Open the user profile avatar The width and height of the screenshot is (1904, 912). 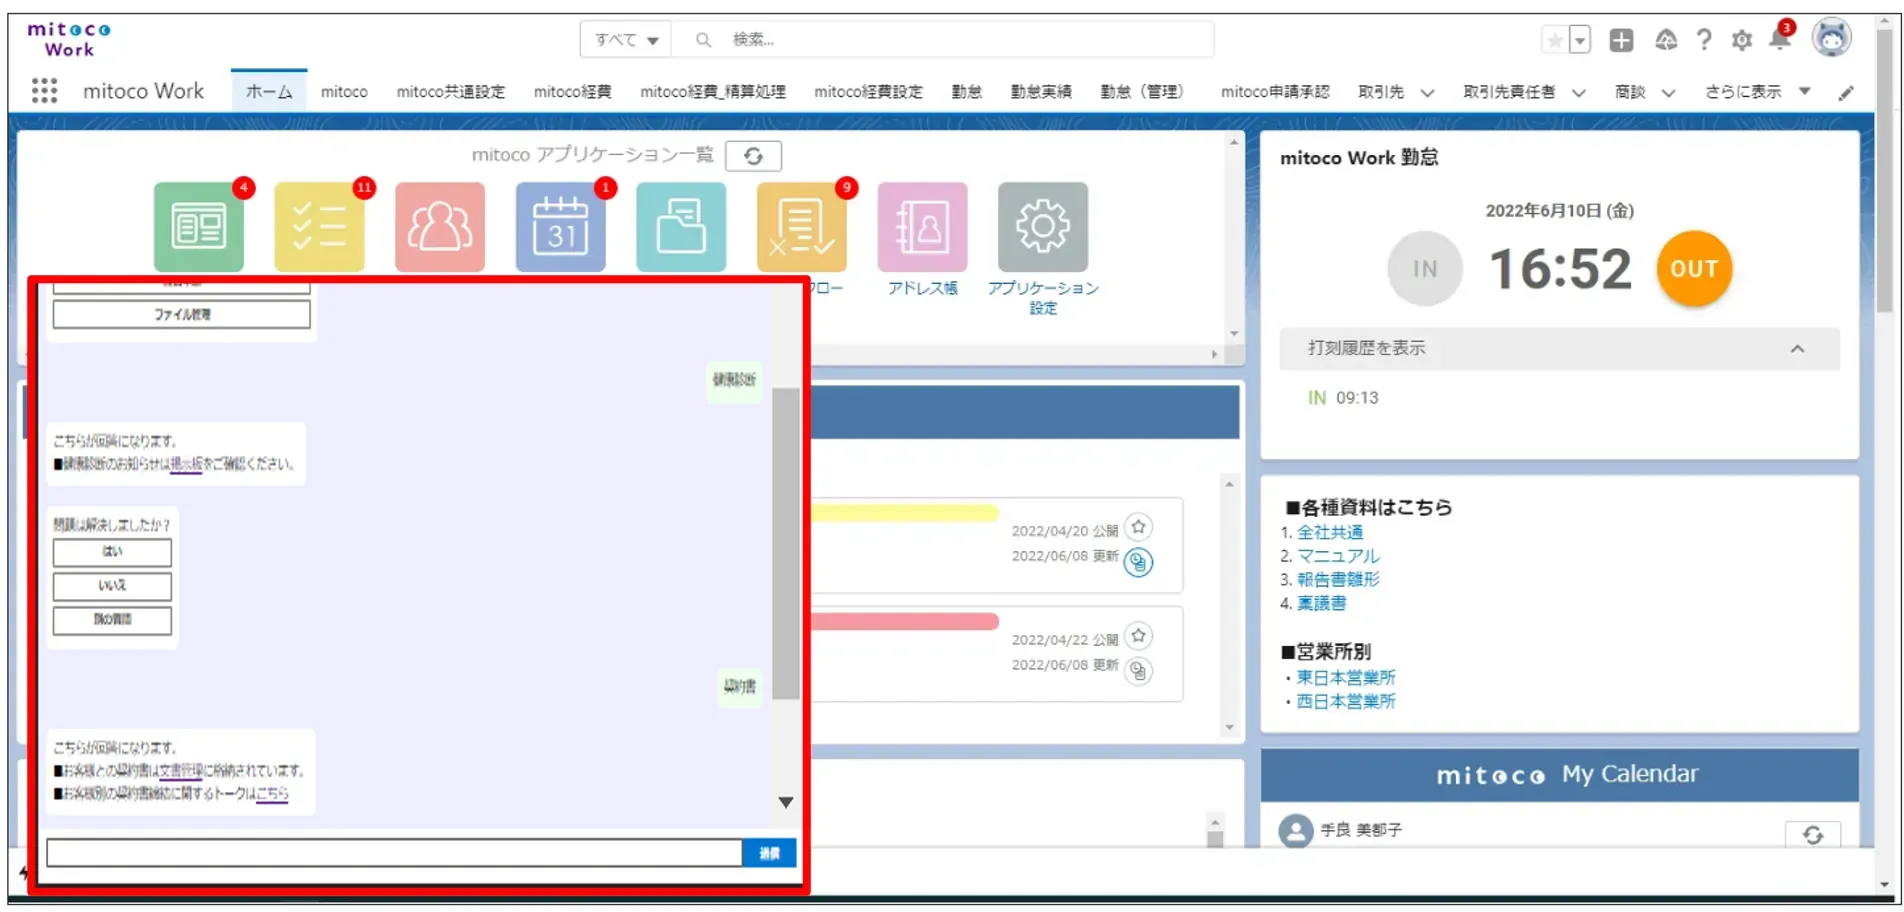coord(1832,38)
